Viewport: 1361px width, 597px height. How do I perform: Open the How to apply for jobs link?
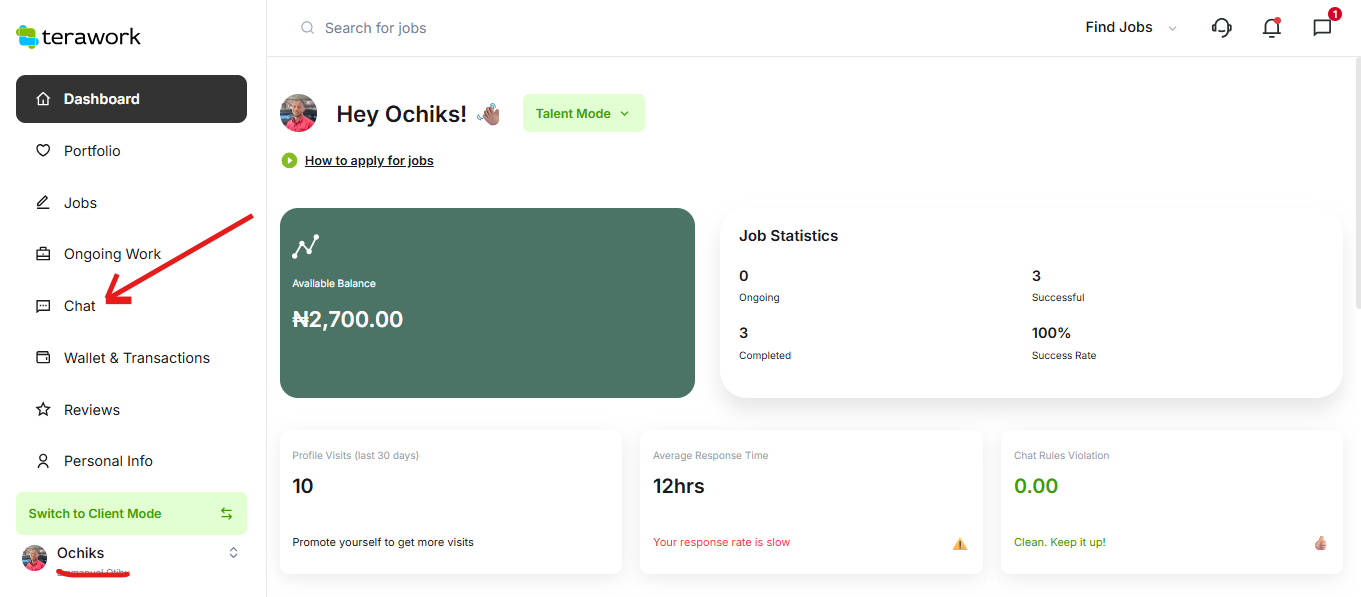coord(369,160)
